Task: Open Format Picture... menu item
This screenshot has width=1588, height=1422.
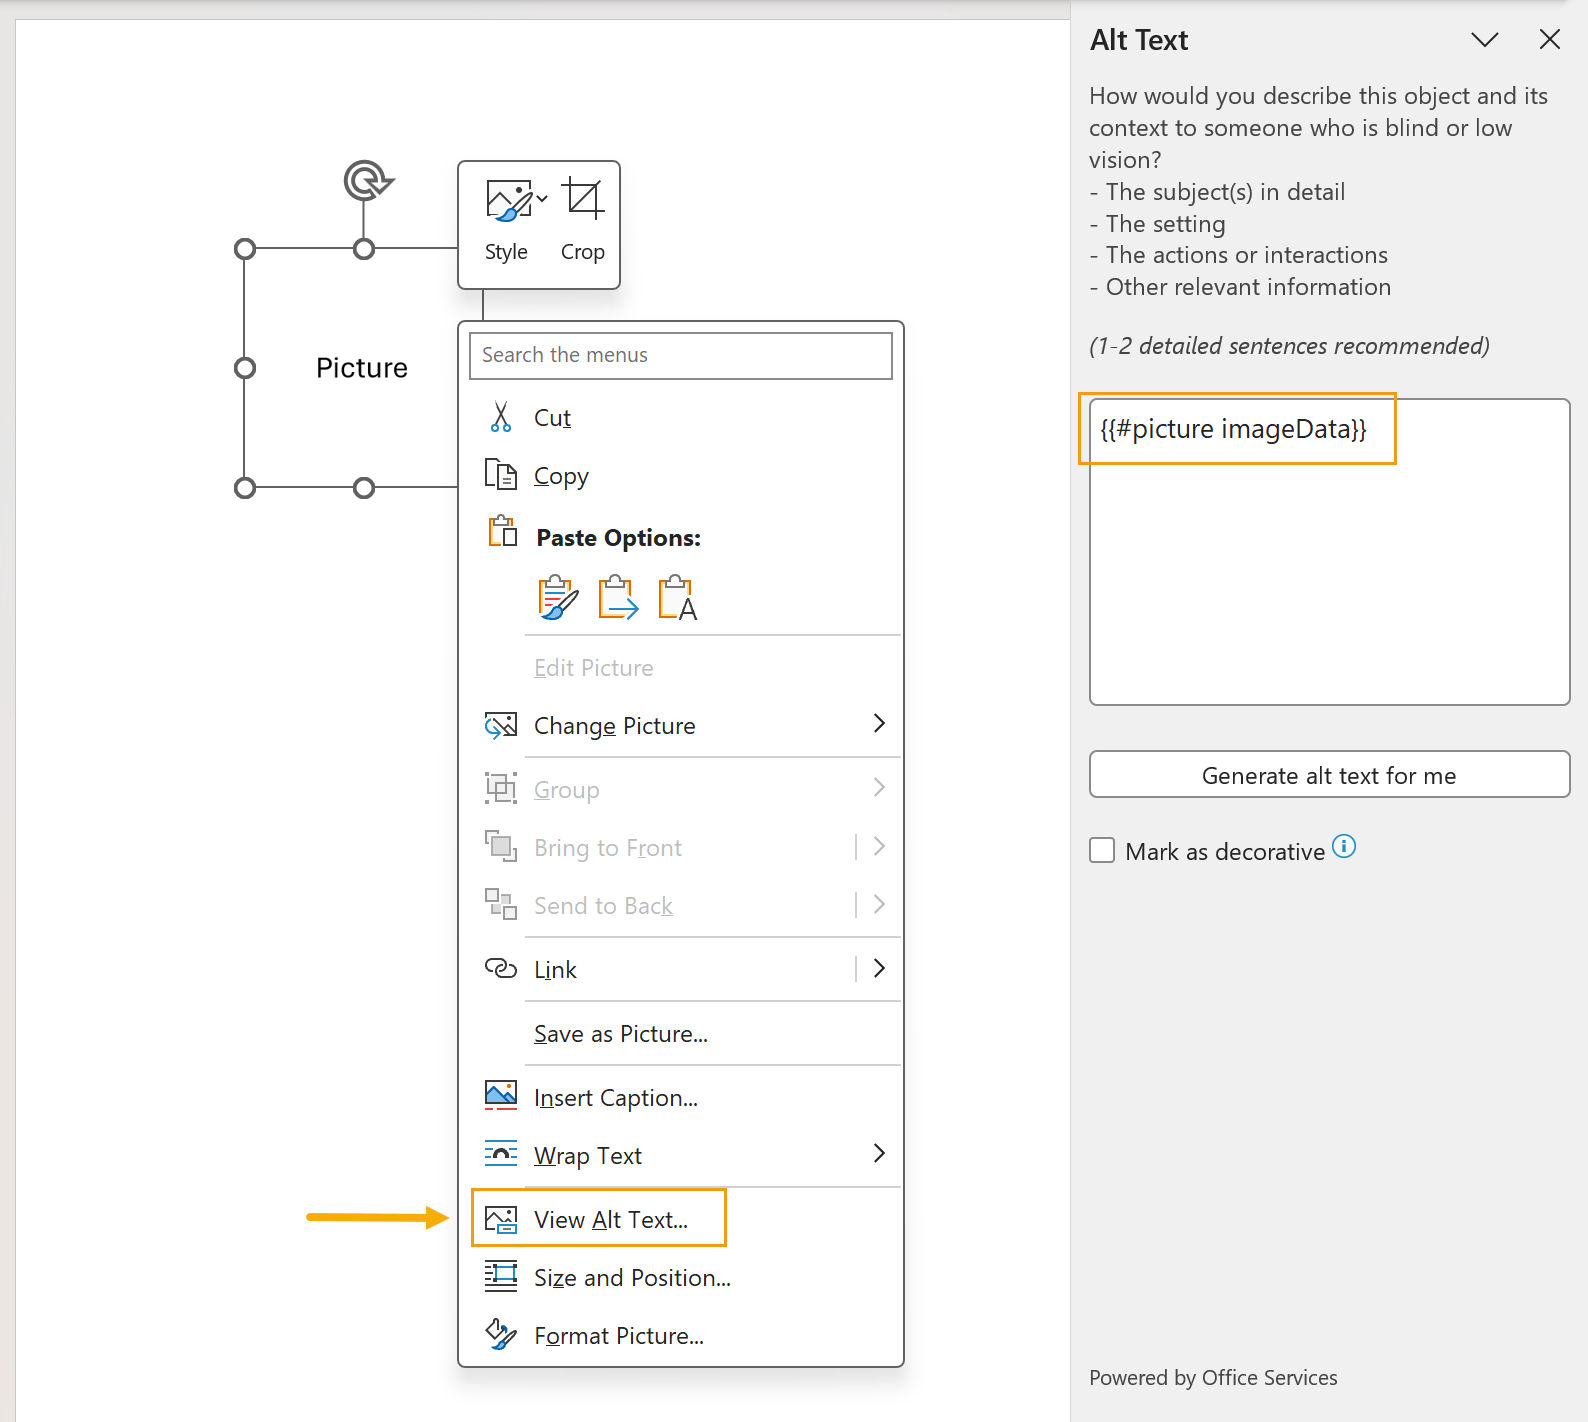Action: tap(681, 1336)
